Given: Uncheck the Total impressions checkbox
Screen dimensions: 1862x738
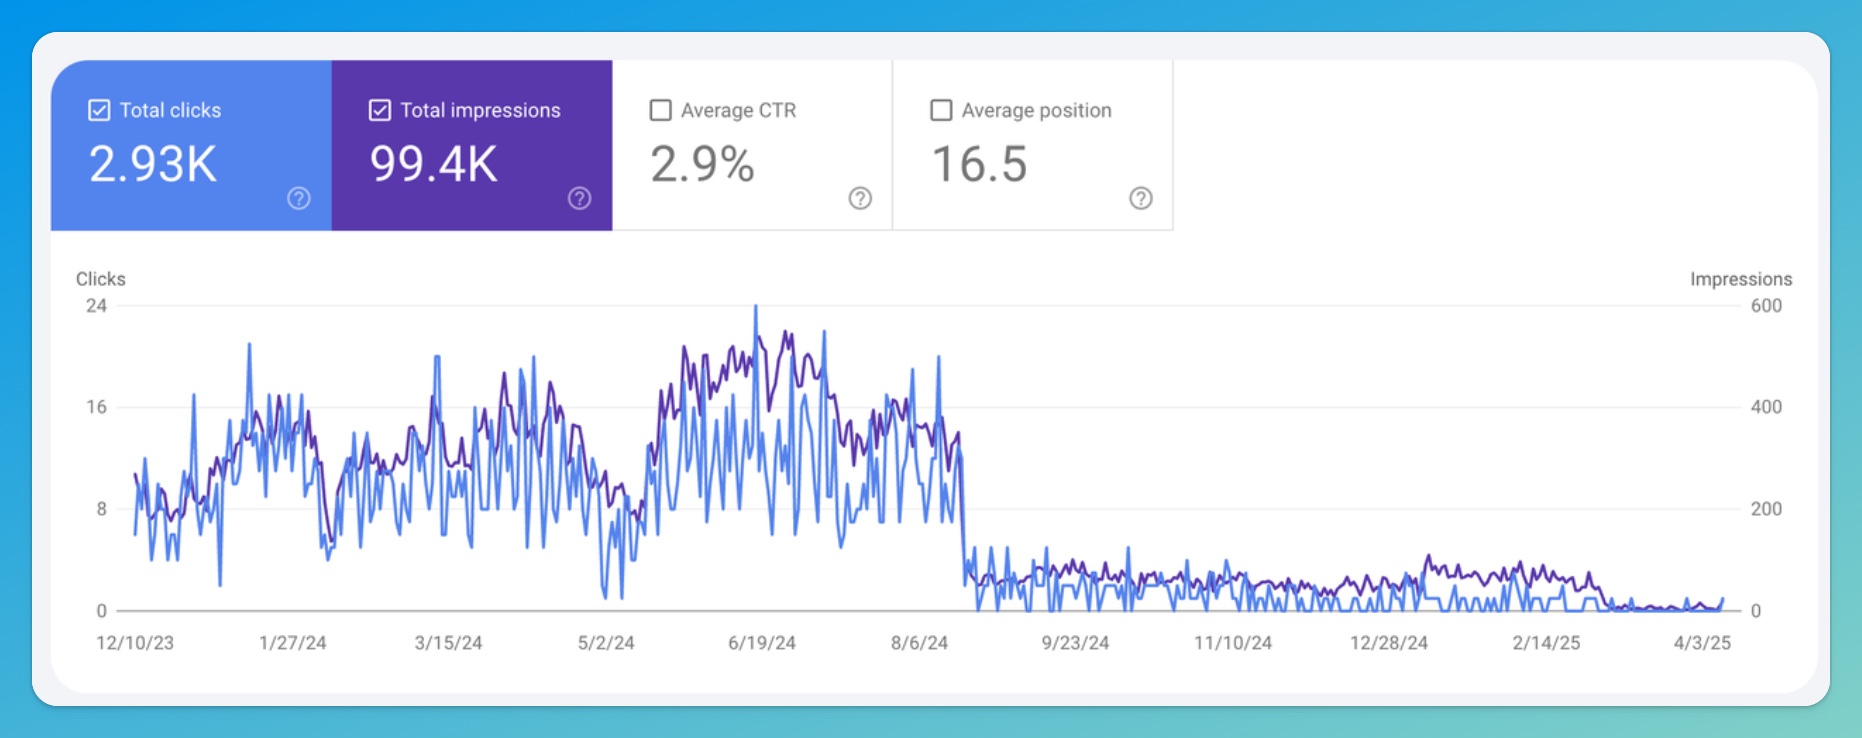Looking at the screenshot, I should click(380, 110).
